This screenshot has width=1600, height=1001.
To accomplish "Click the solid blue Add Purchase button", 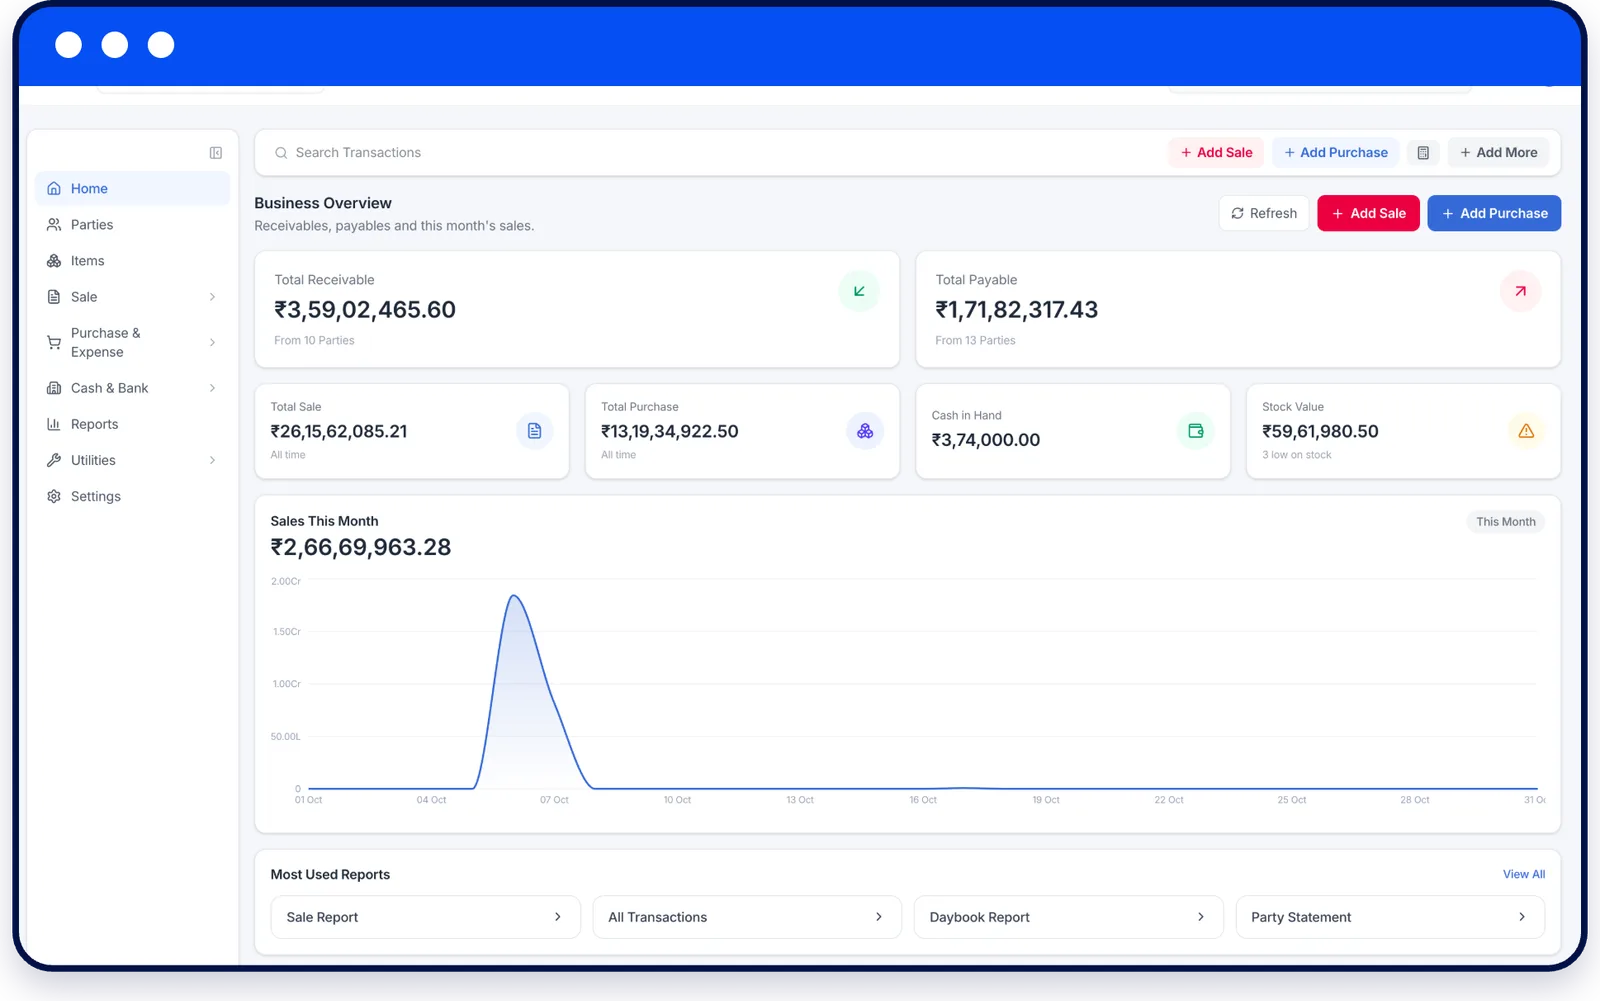I will point(1494,213).
